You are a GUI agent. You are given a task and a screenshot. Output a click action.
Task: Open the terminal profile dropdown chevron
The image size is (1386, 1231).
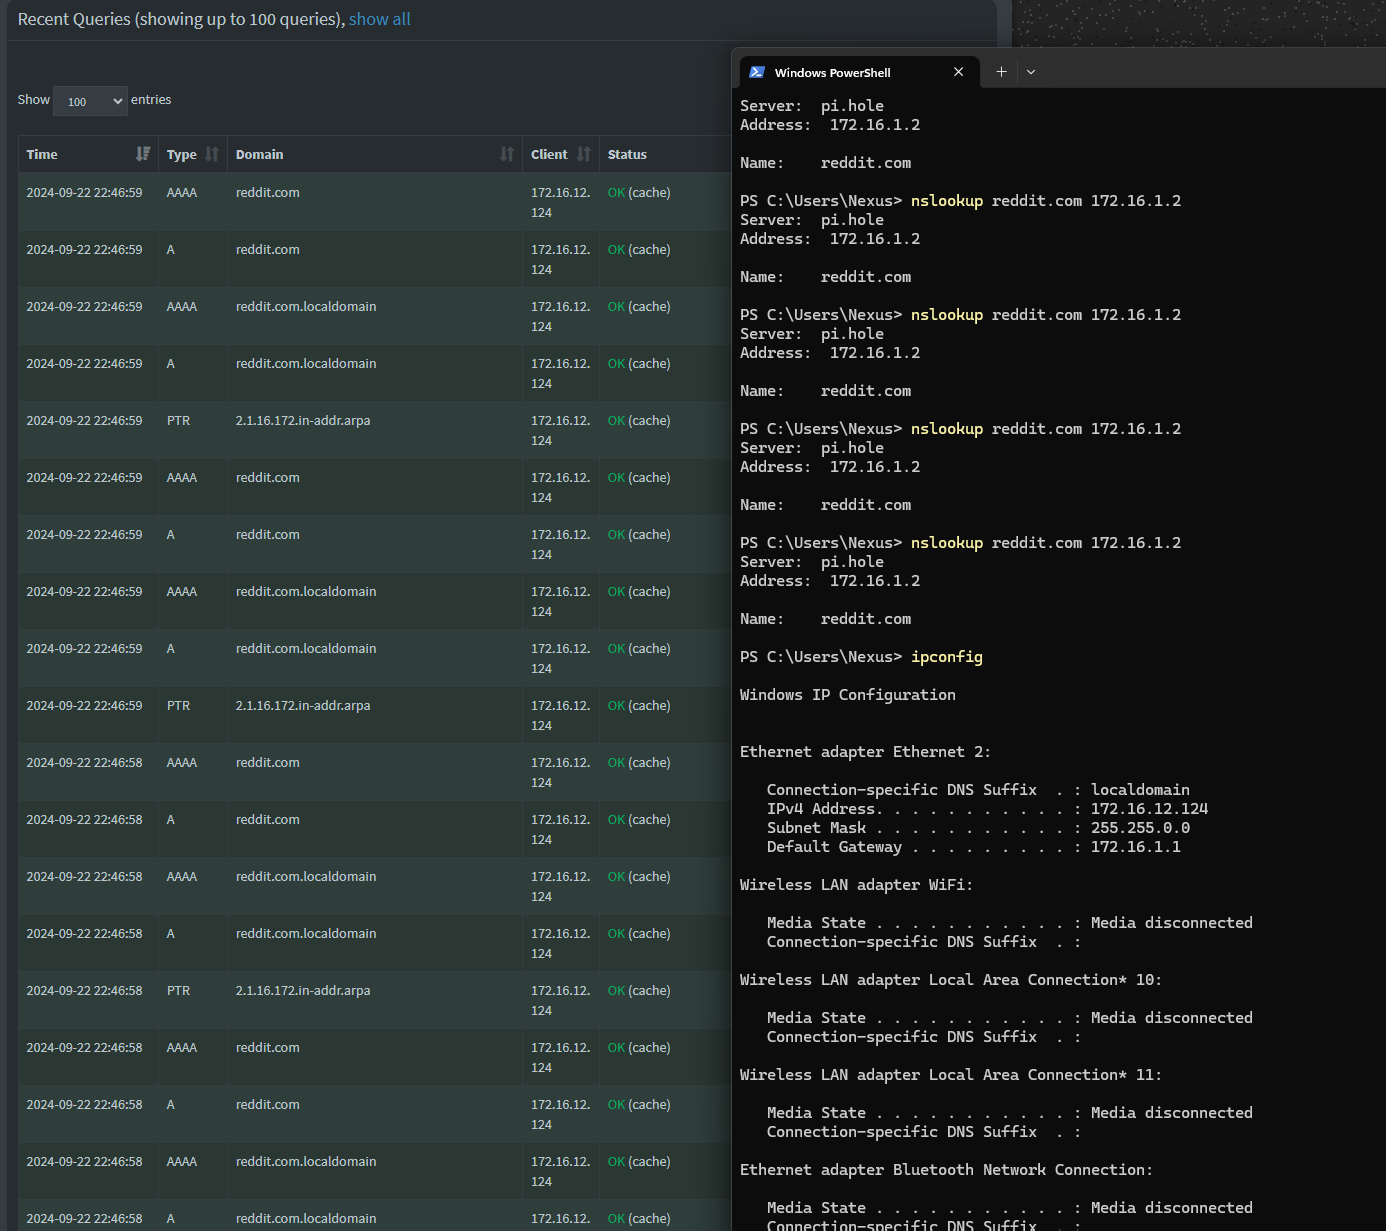(x=1031, y=71)
